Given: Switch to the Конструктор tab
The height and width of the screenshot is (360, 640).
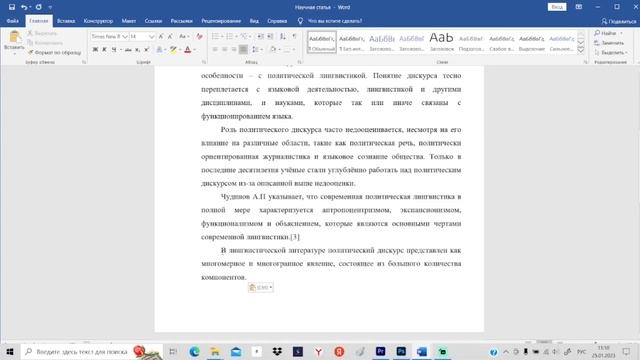Looking at the screenshot, I should pos(98,21).
